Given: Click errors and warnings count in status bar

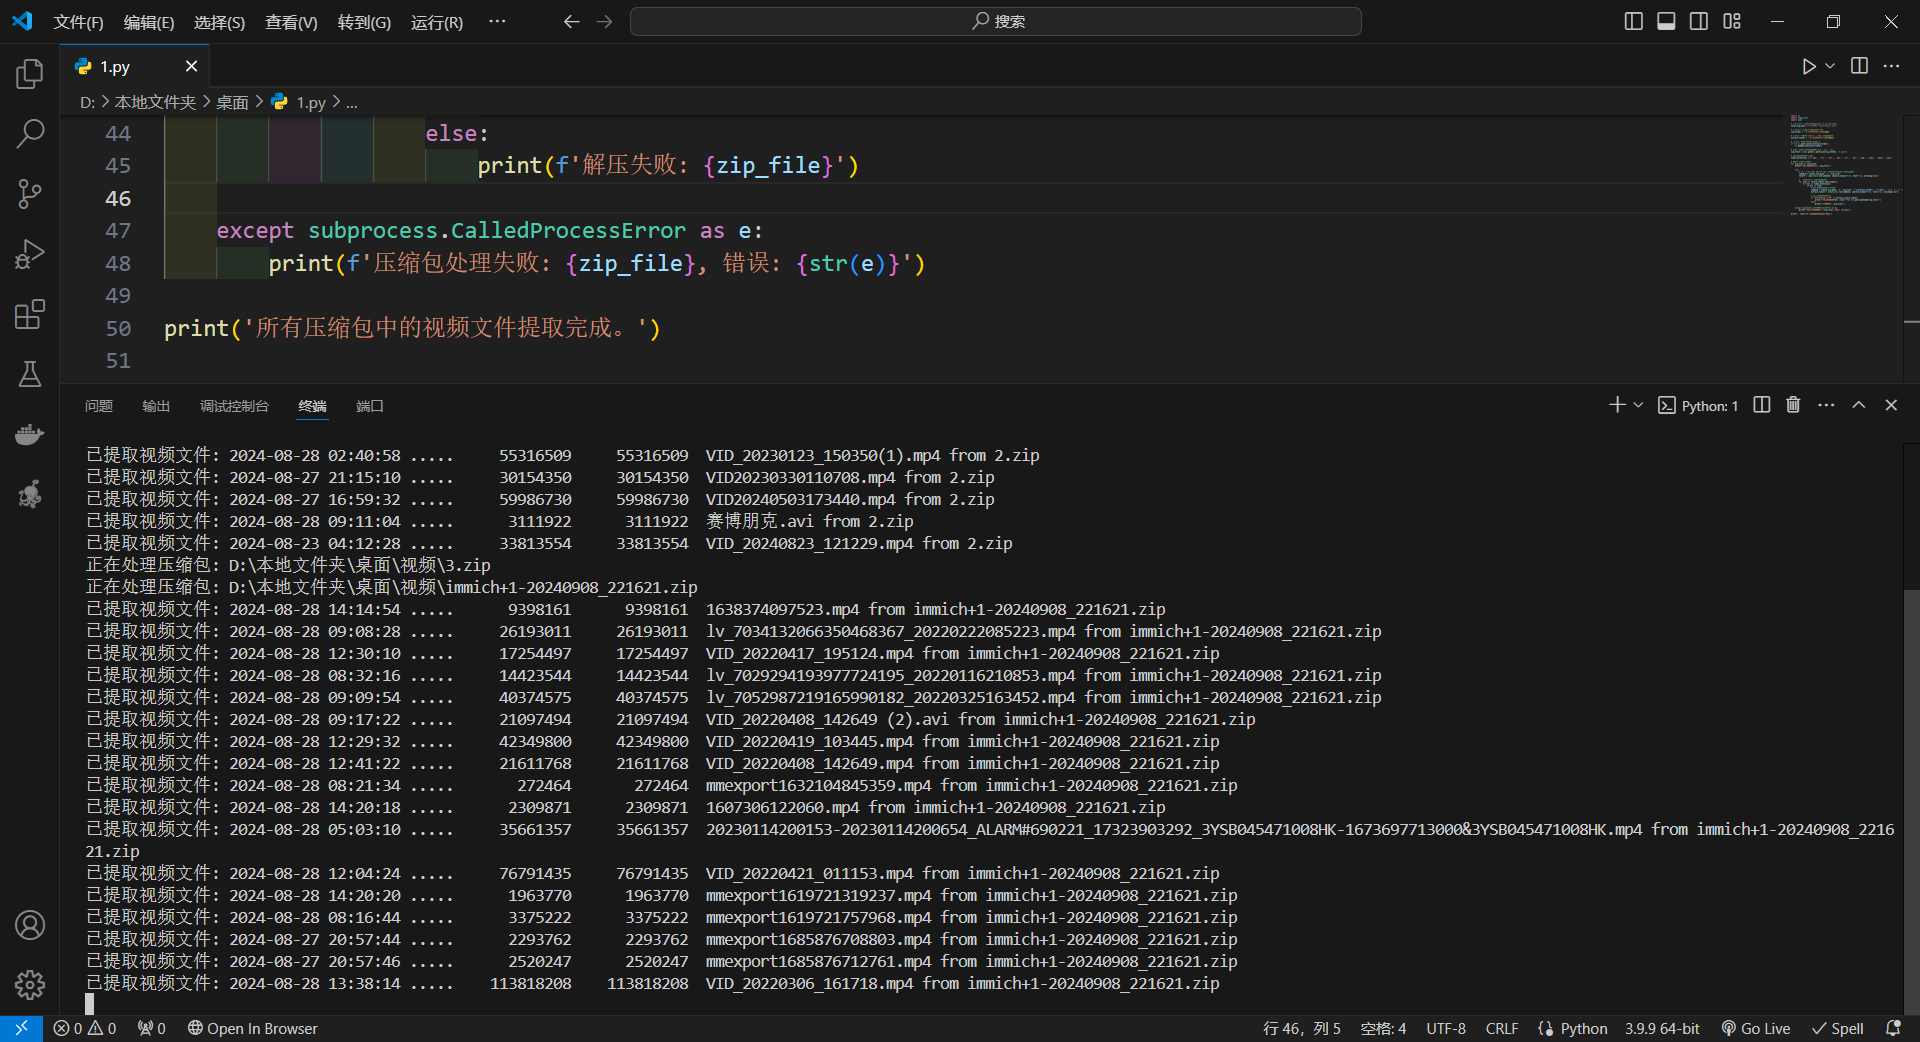Looking at the screenshot, I should pos(85,1028).
